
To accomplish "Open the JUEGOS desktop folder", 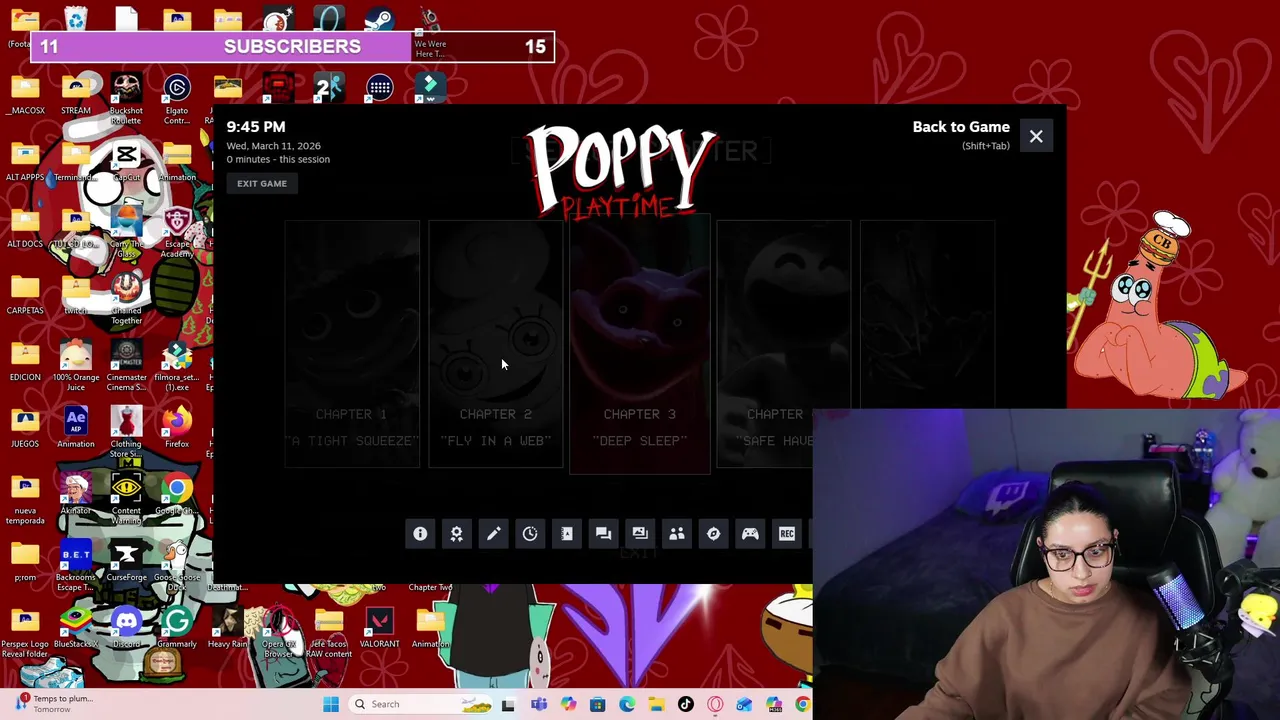I will coord(25,427).
